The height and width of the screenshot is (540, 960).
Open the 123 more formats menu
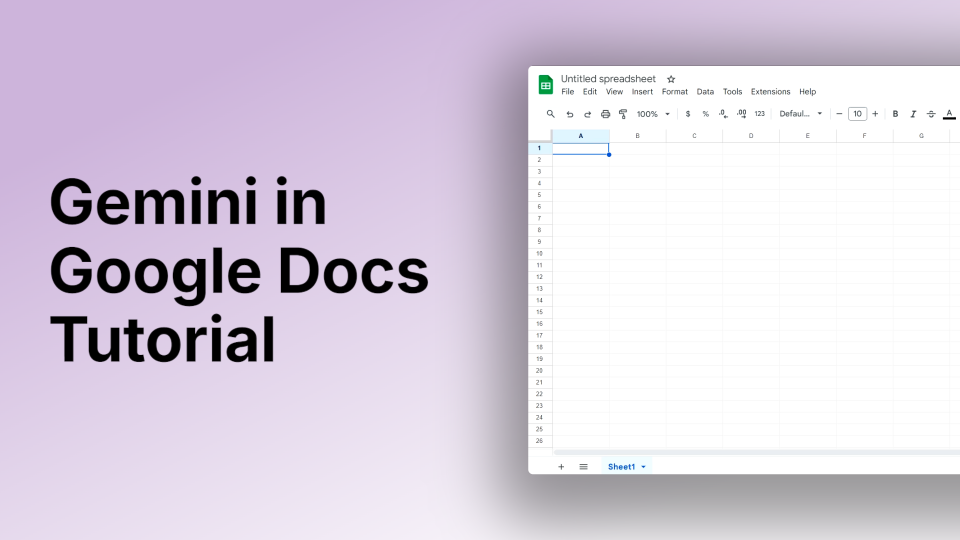click(x=759, y=114)
